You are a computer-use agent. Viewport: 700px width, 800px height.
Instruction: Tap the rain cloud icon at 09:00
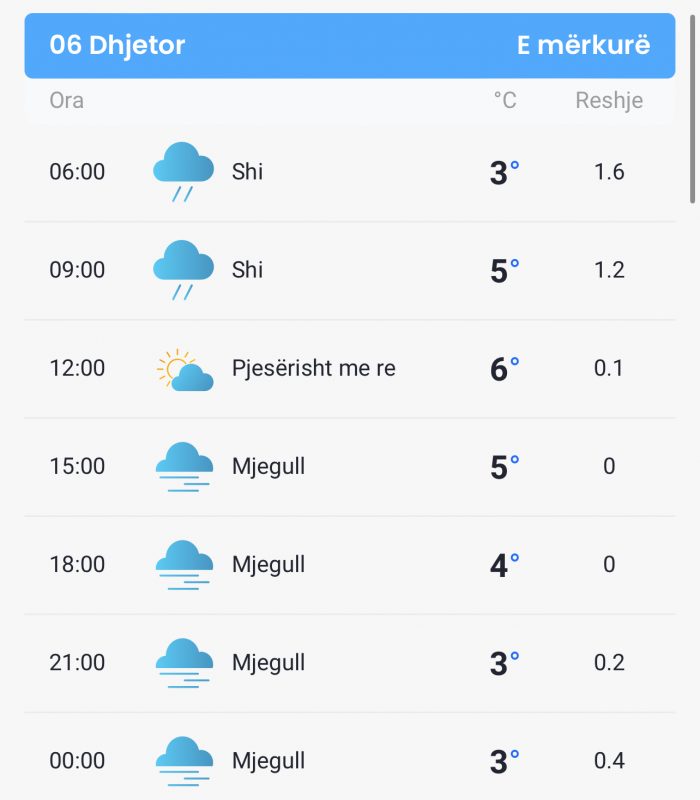(x=183, y=269)
